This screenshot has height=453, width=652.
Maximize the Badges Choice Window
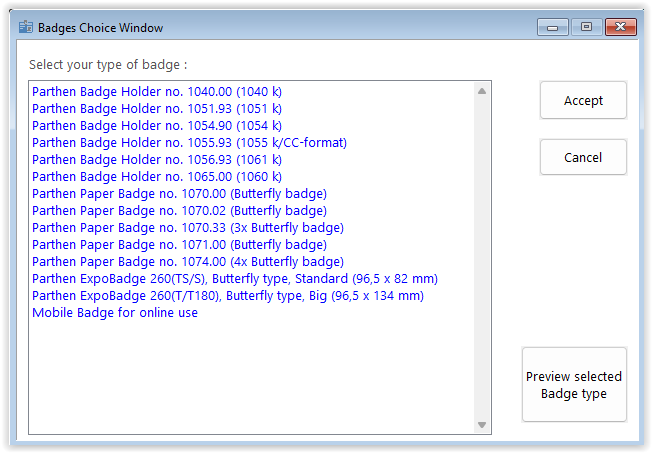(x=586, y=27)
